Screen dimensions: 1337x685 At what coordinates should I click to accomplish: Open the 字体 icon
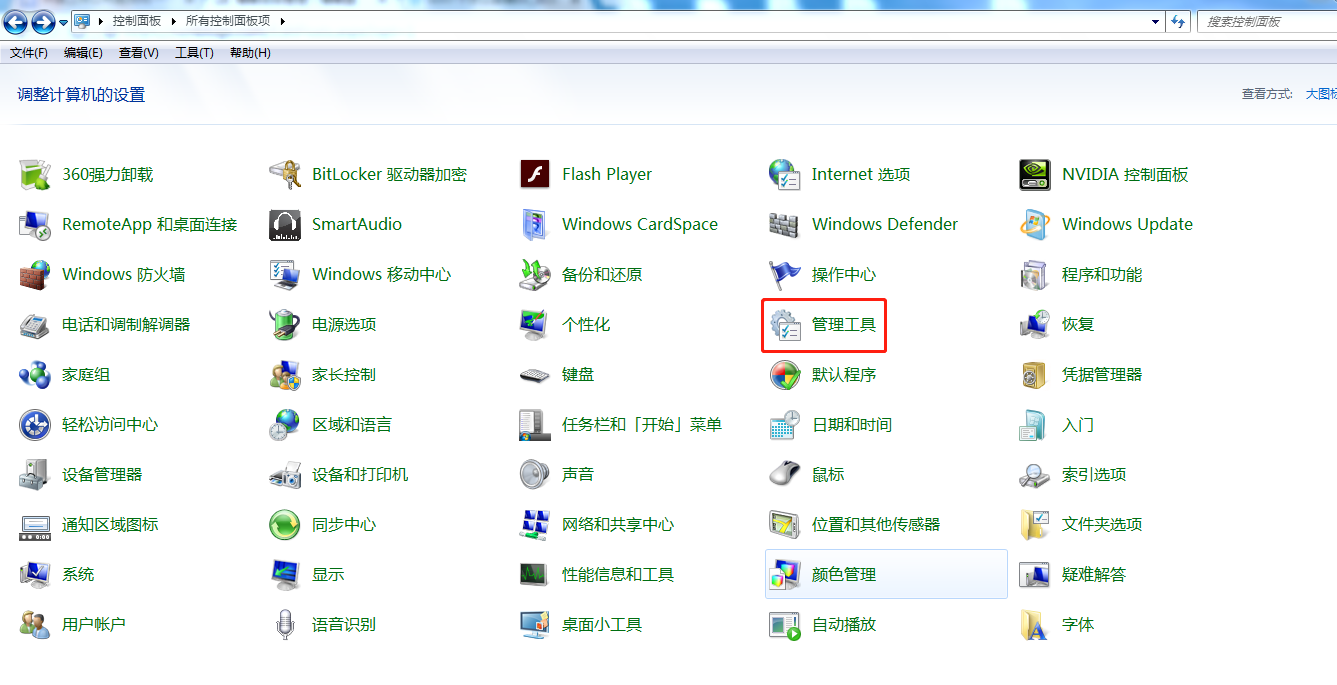(1035, 624)
